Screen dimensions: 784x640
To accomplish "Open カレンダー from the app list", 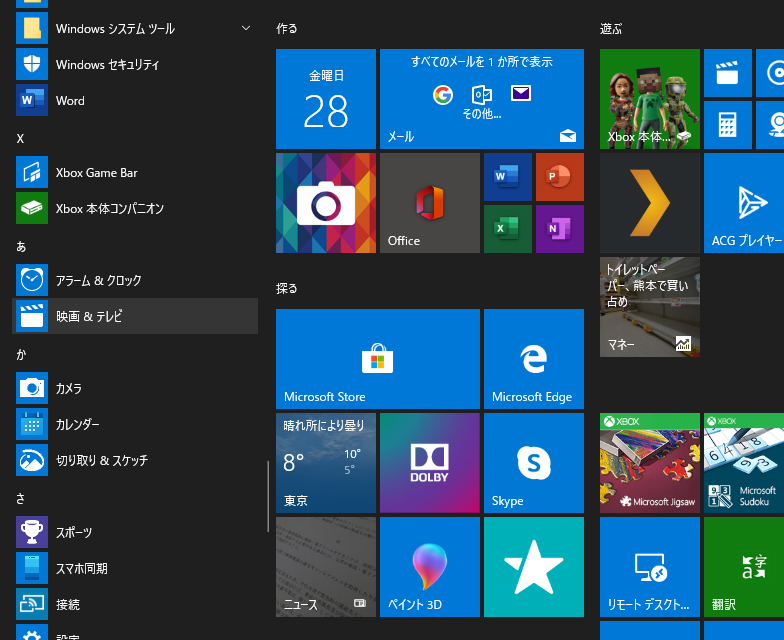I will pos(135,424).
